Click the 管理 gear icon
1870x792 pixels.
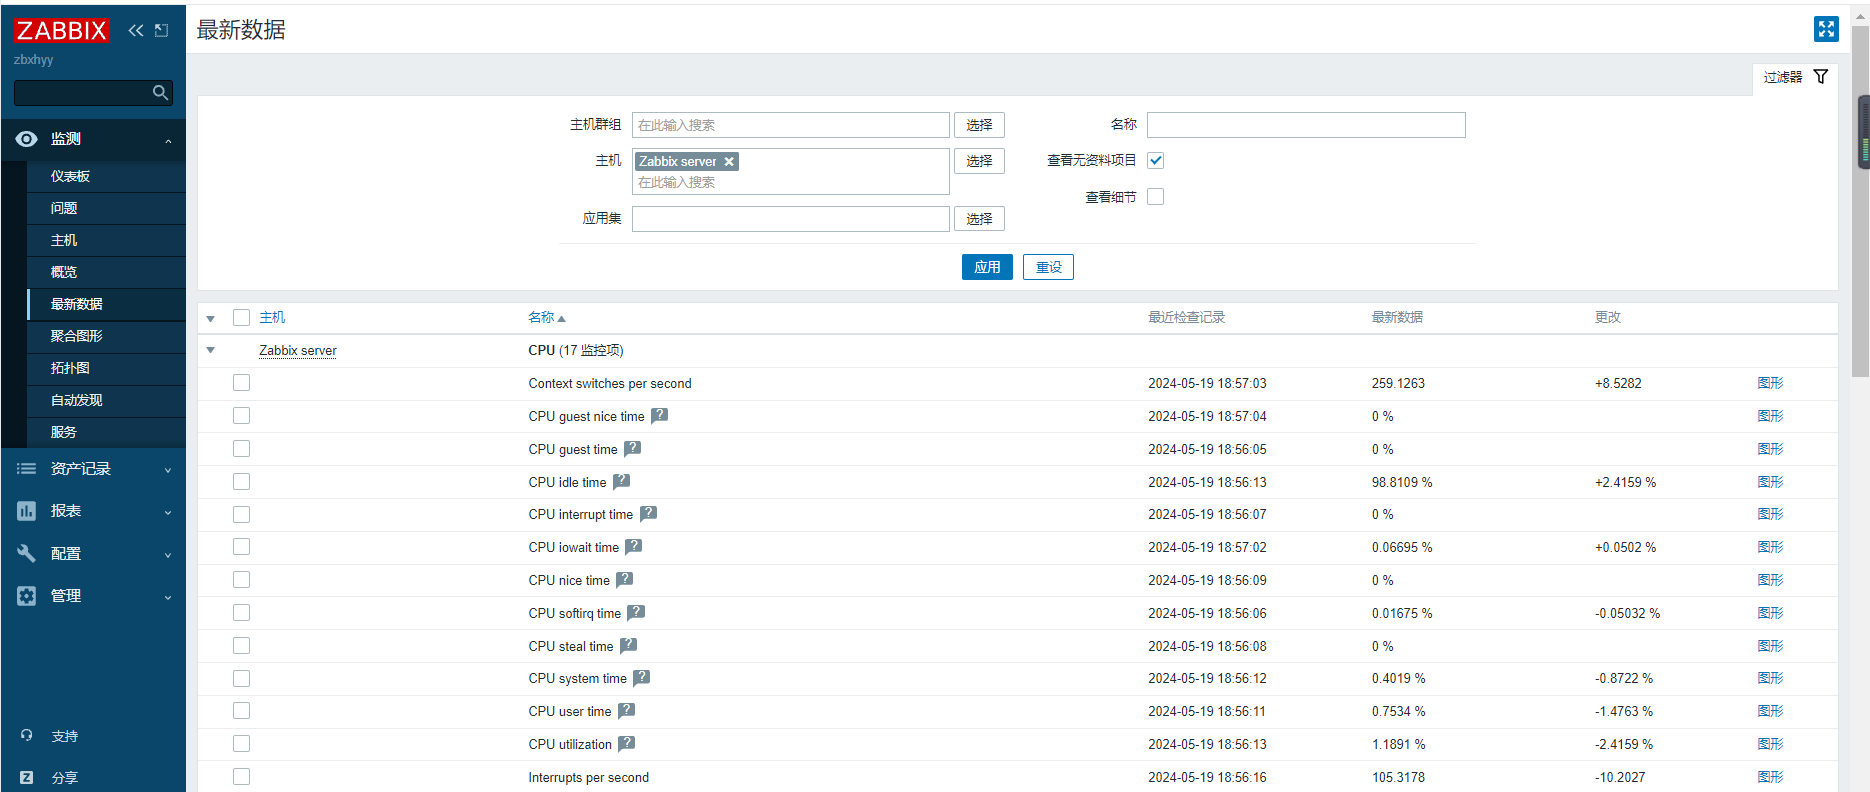click(x=27, y=596)
